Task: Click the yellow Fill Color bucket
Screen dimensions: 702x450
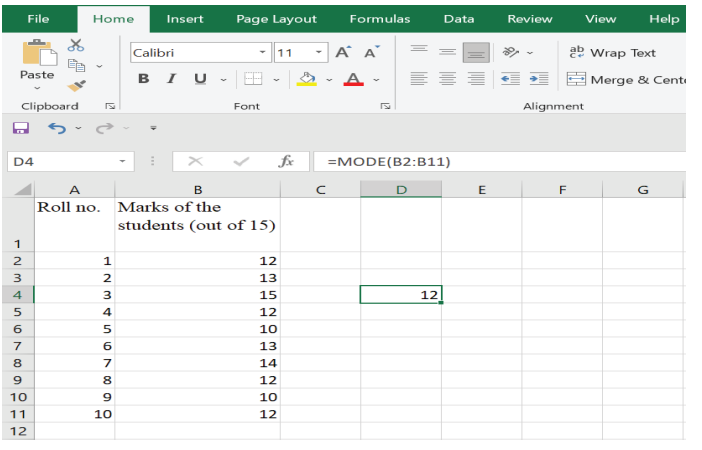Action: pos(308,79)
